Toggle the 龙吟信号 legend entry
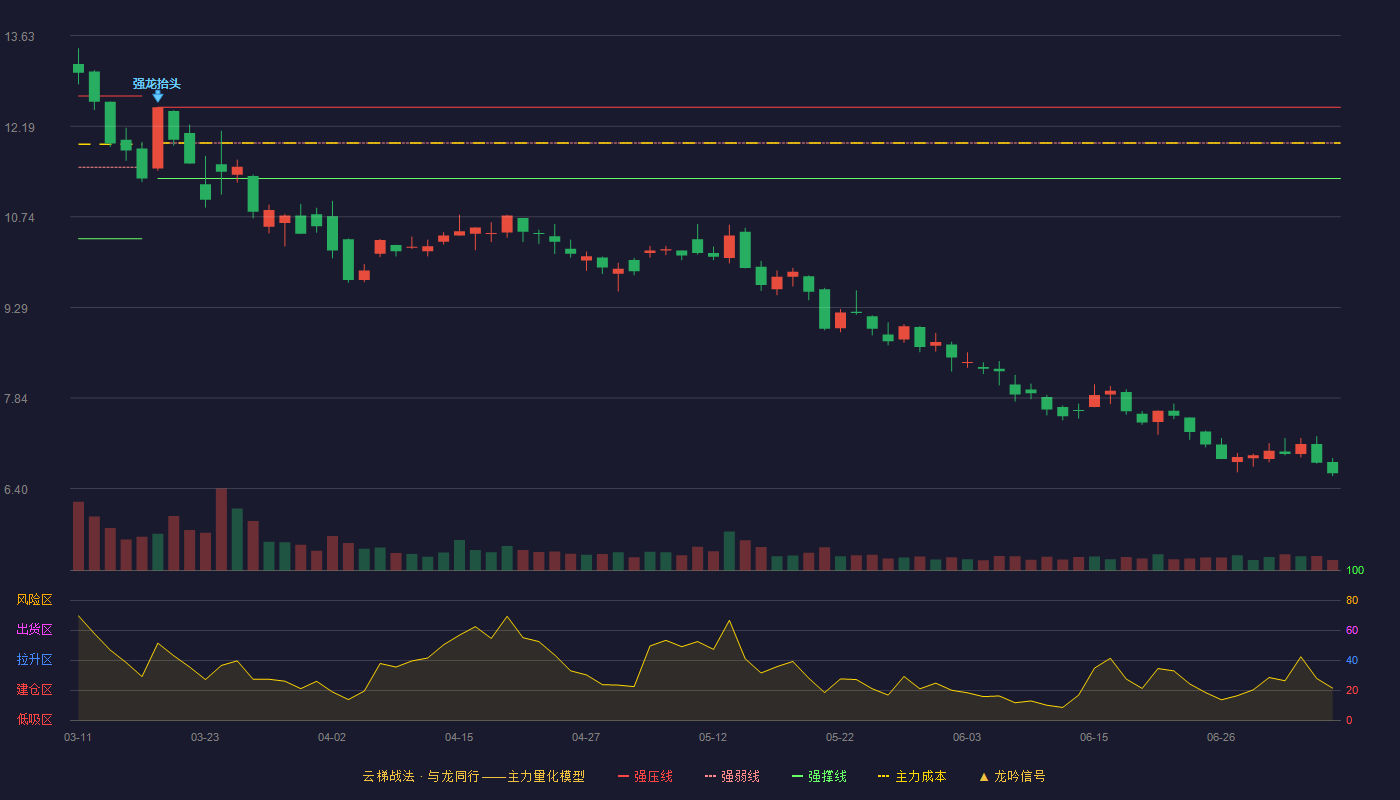1400x800 pixels. click(x=1012, y=777)
